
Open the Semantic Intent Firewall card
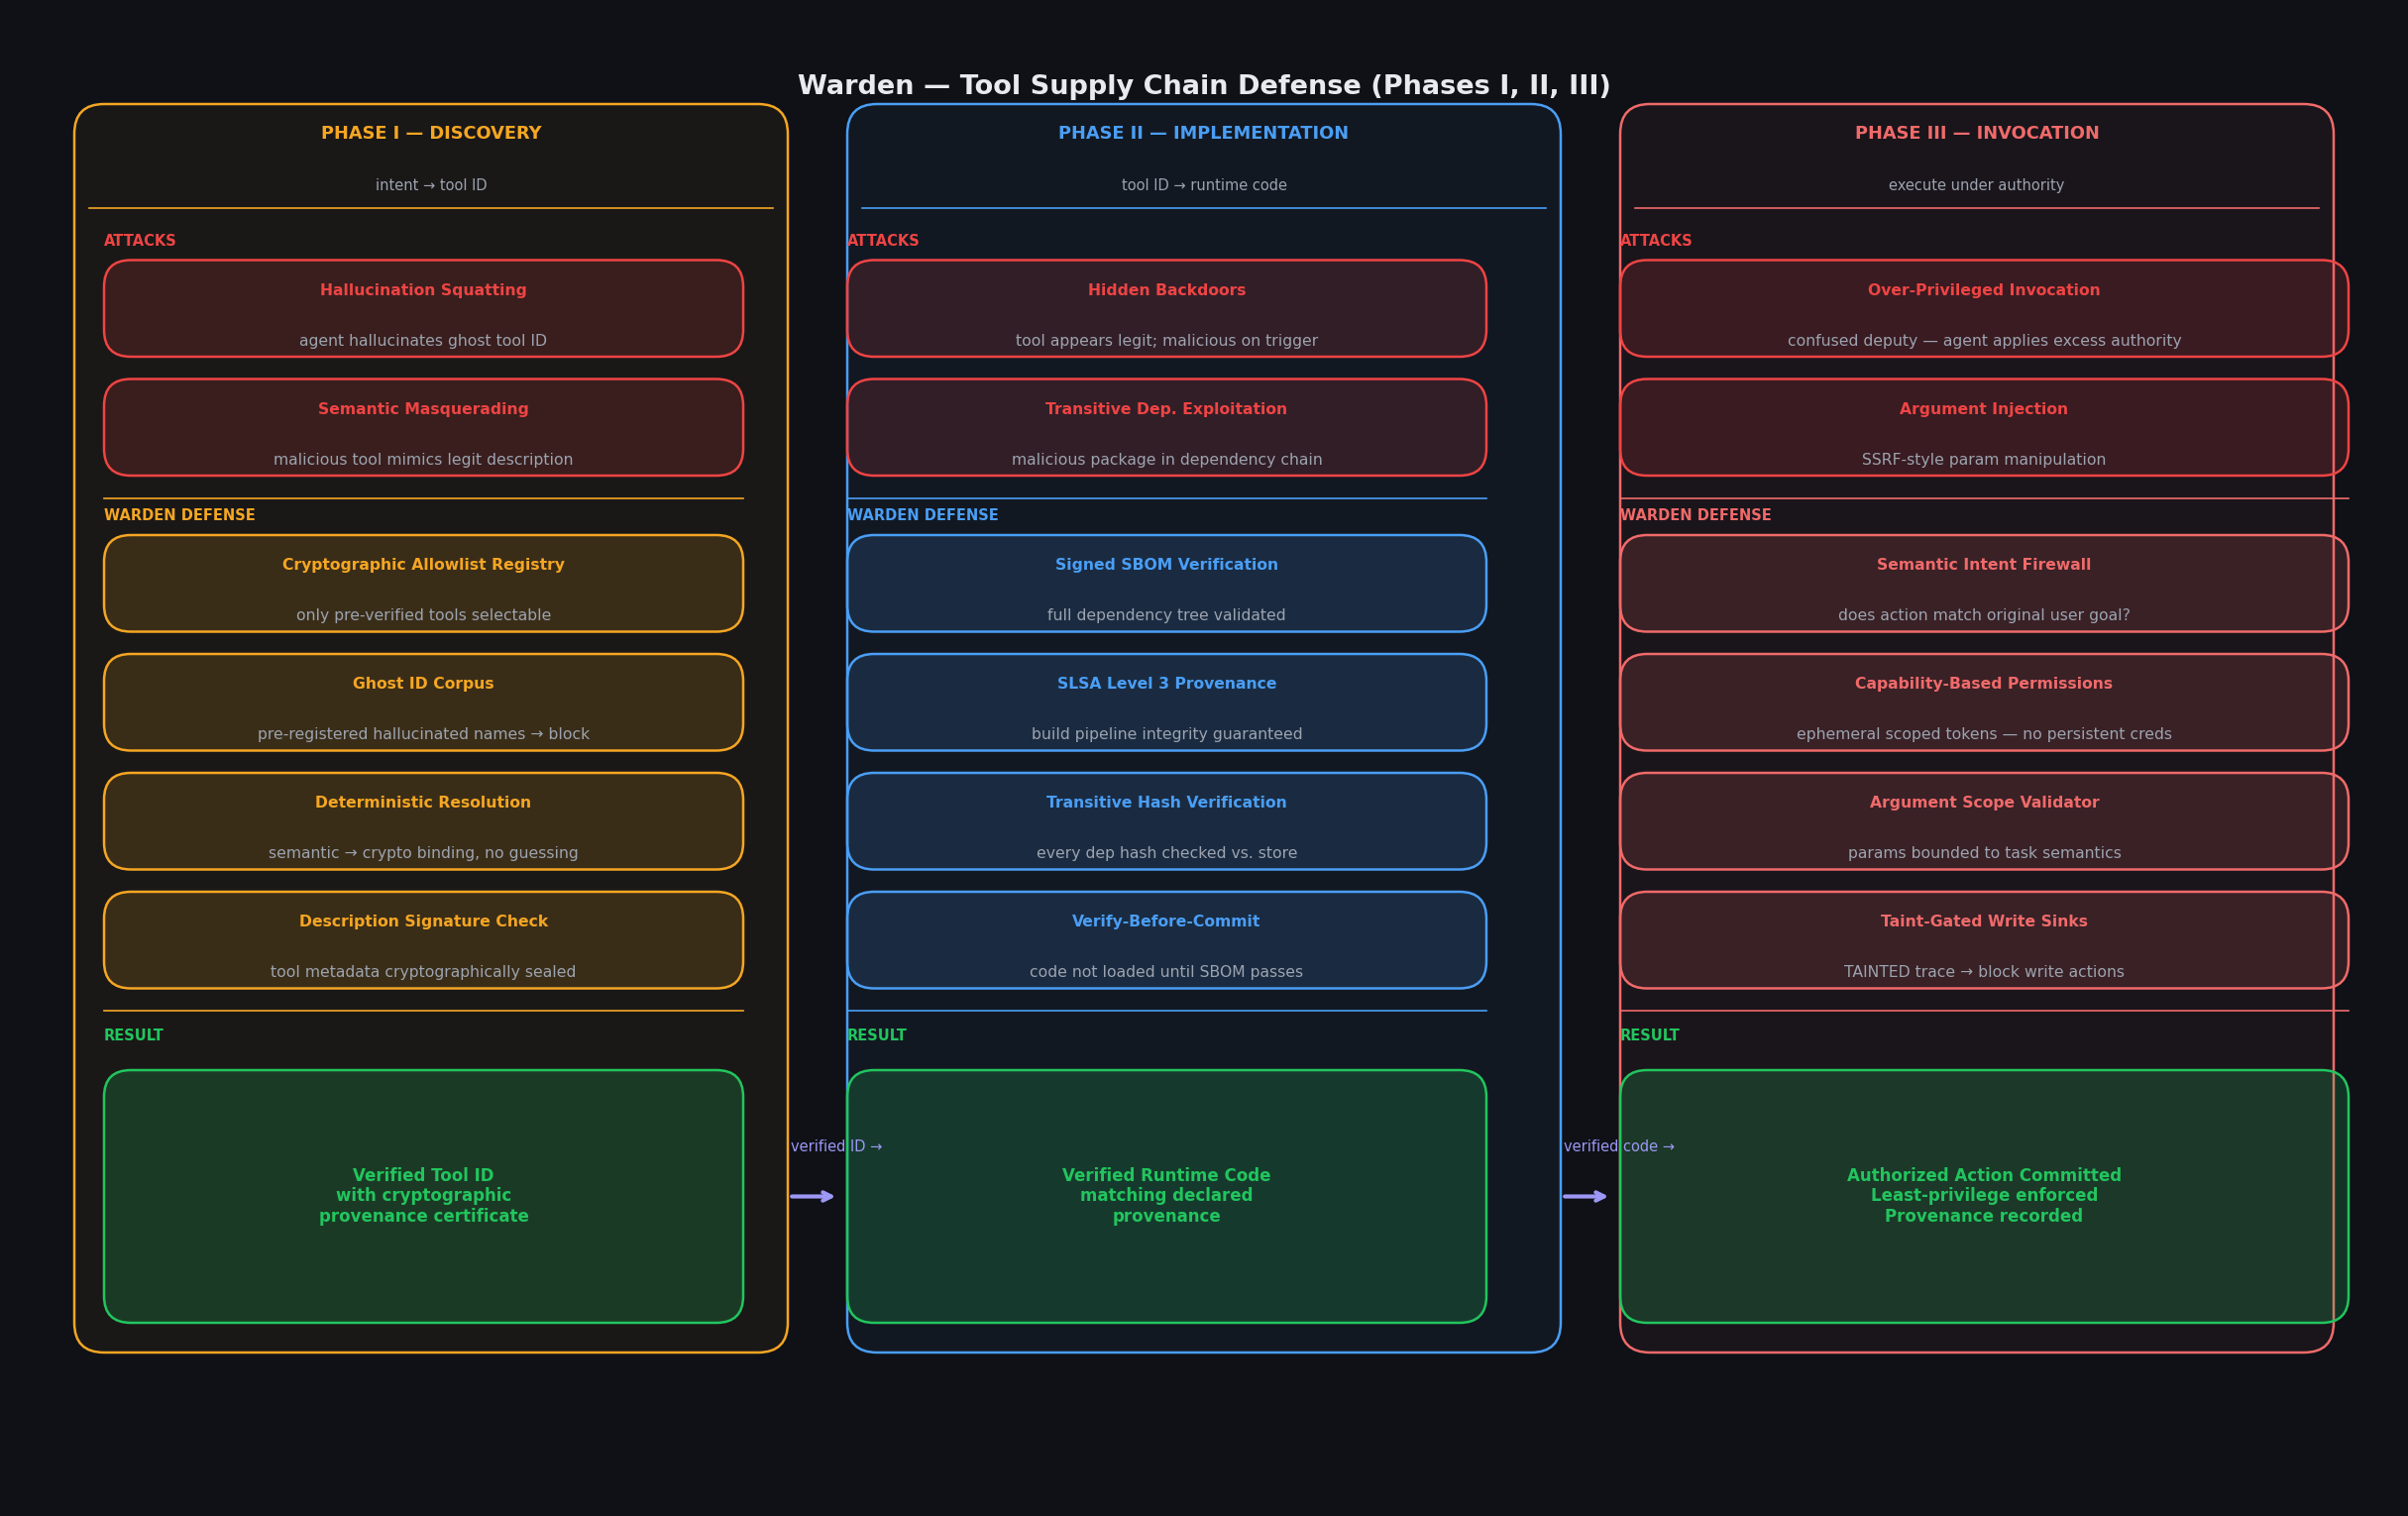click(x=1983, y=583)
